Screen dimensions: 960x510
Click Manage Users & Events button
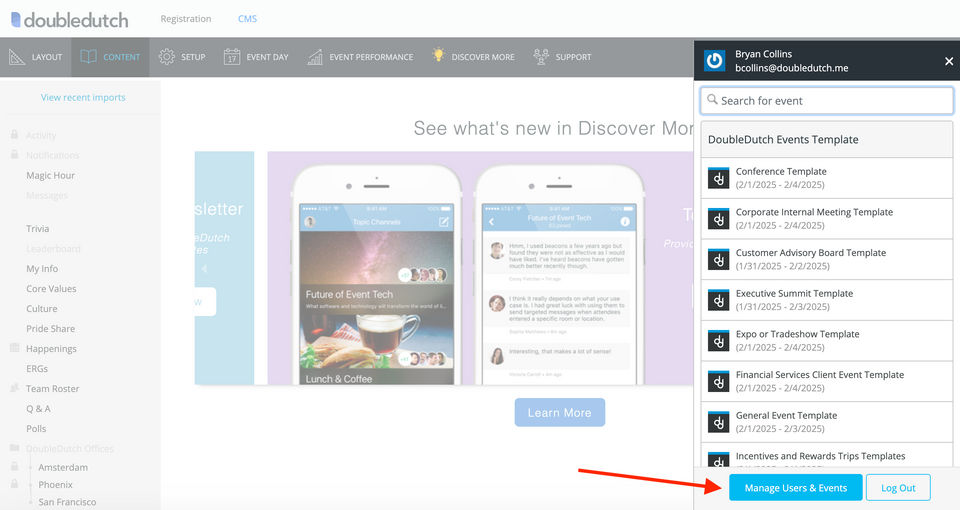(x=795, y=488)
